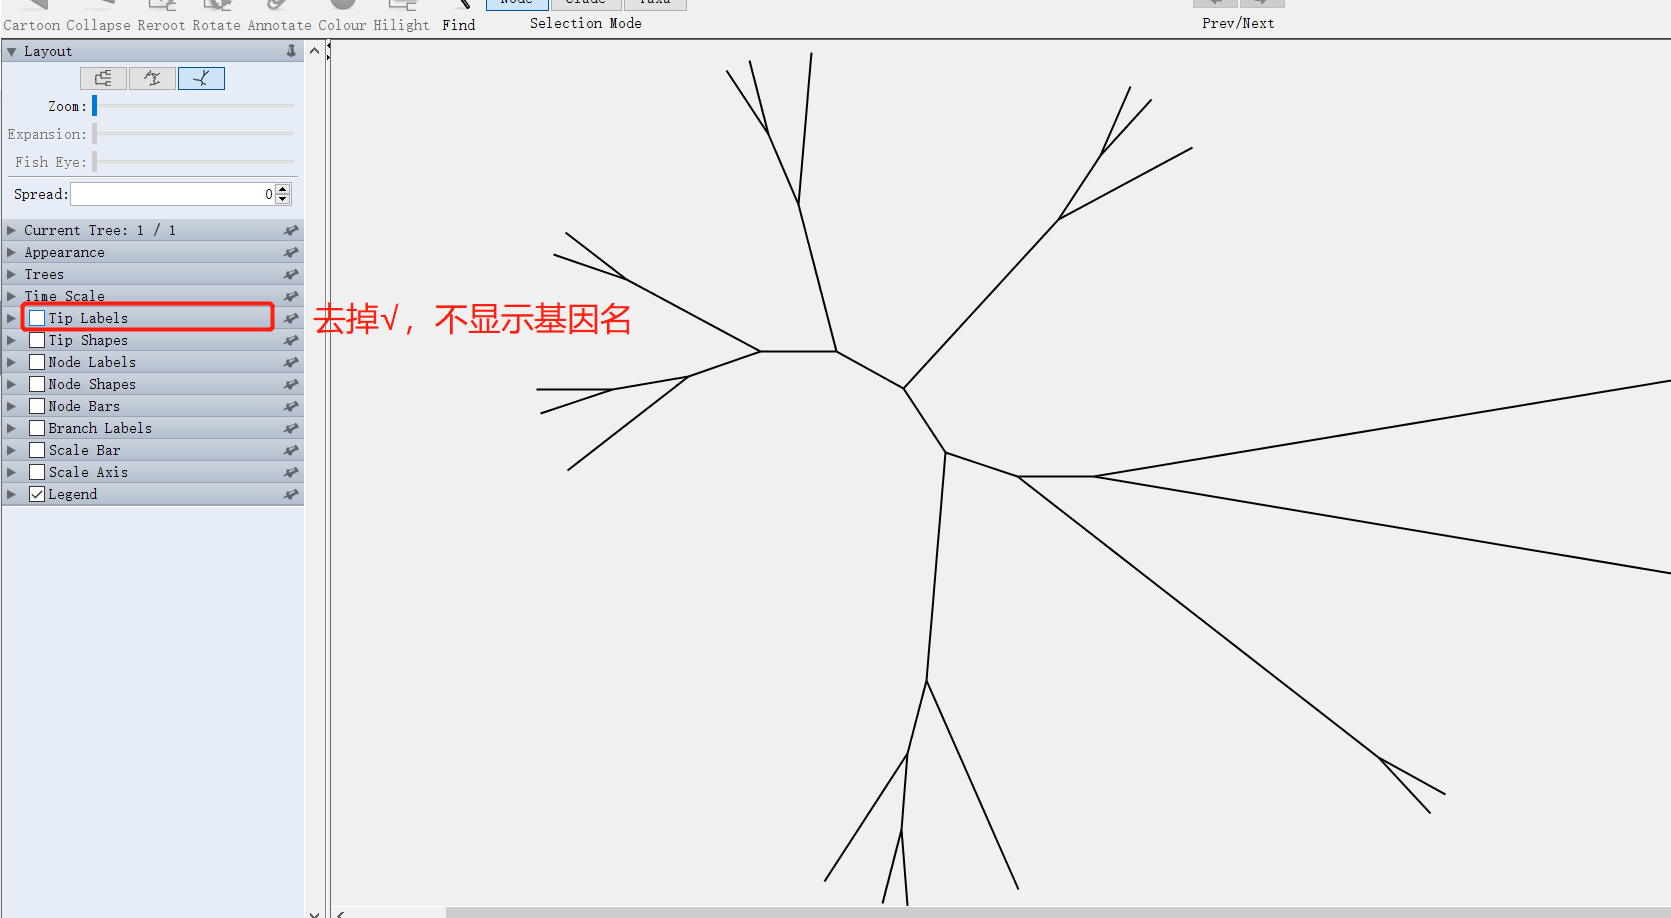Click the pin icon on Trees row
Image resolution: width=1671 pixels, height=918 pixels.
point(291,275)
